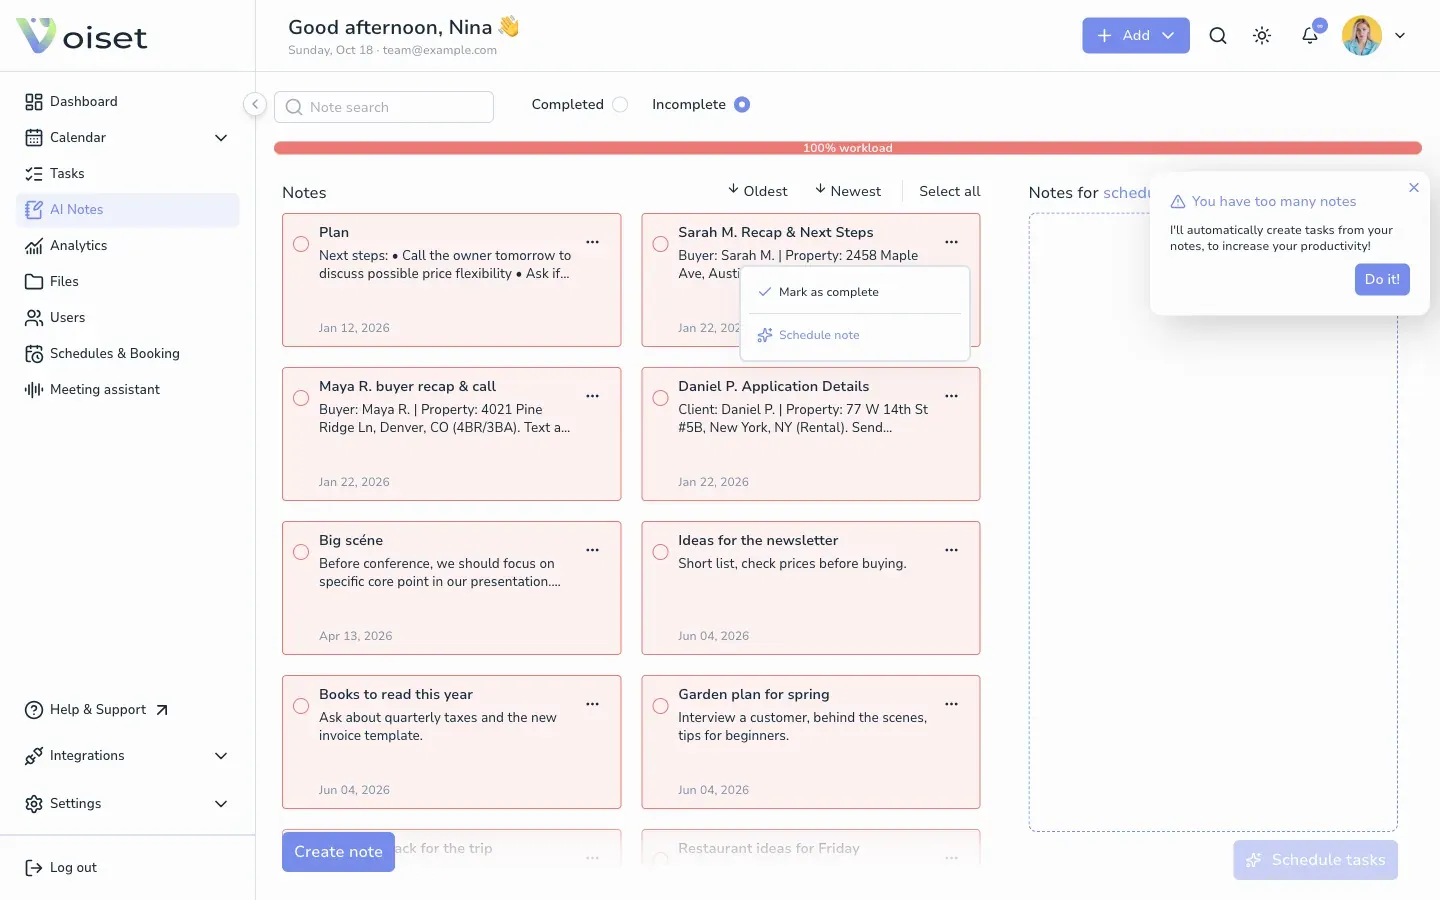Click the Create note button
1440x900 pixels.
click(338, 852)
